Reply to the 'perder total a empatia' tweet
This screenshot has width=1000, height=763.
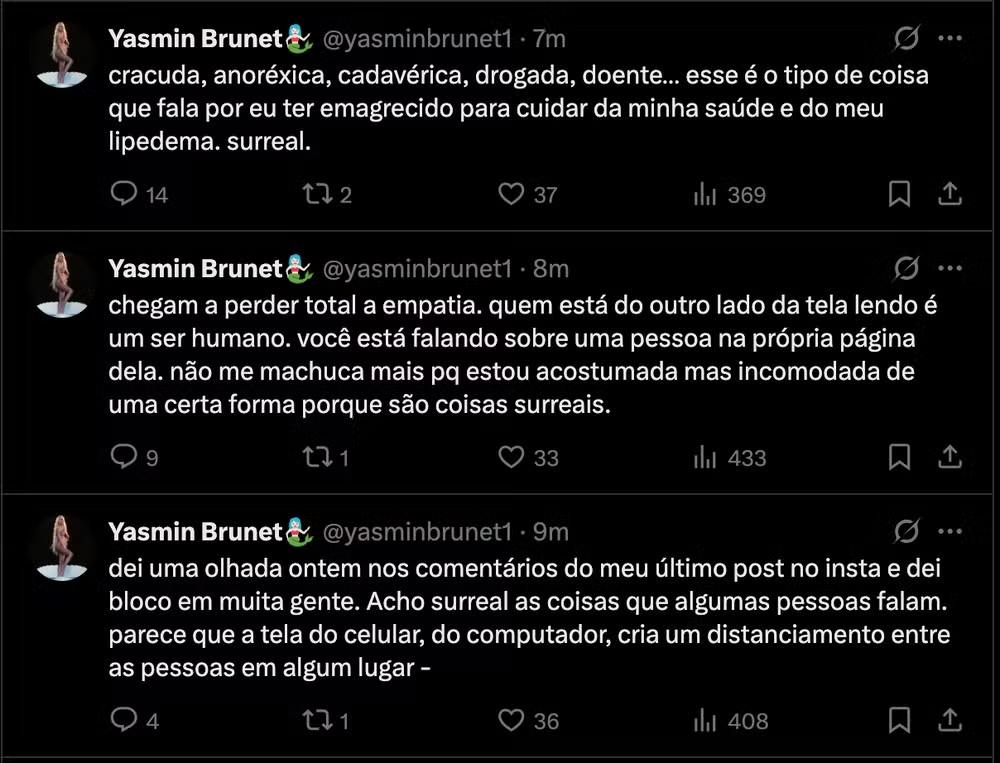pyautogui.click(x=123, y=458)
